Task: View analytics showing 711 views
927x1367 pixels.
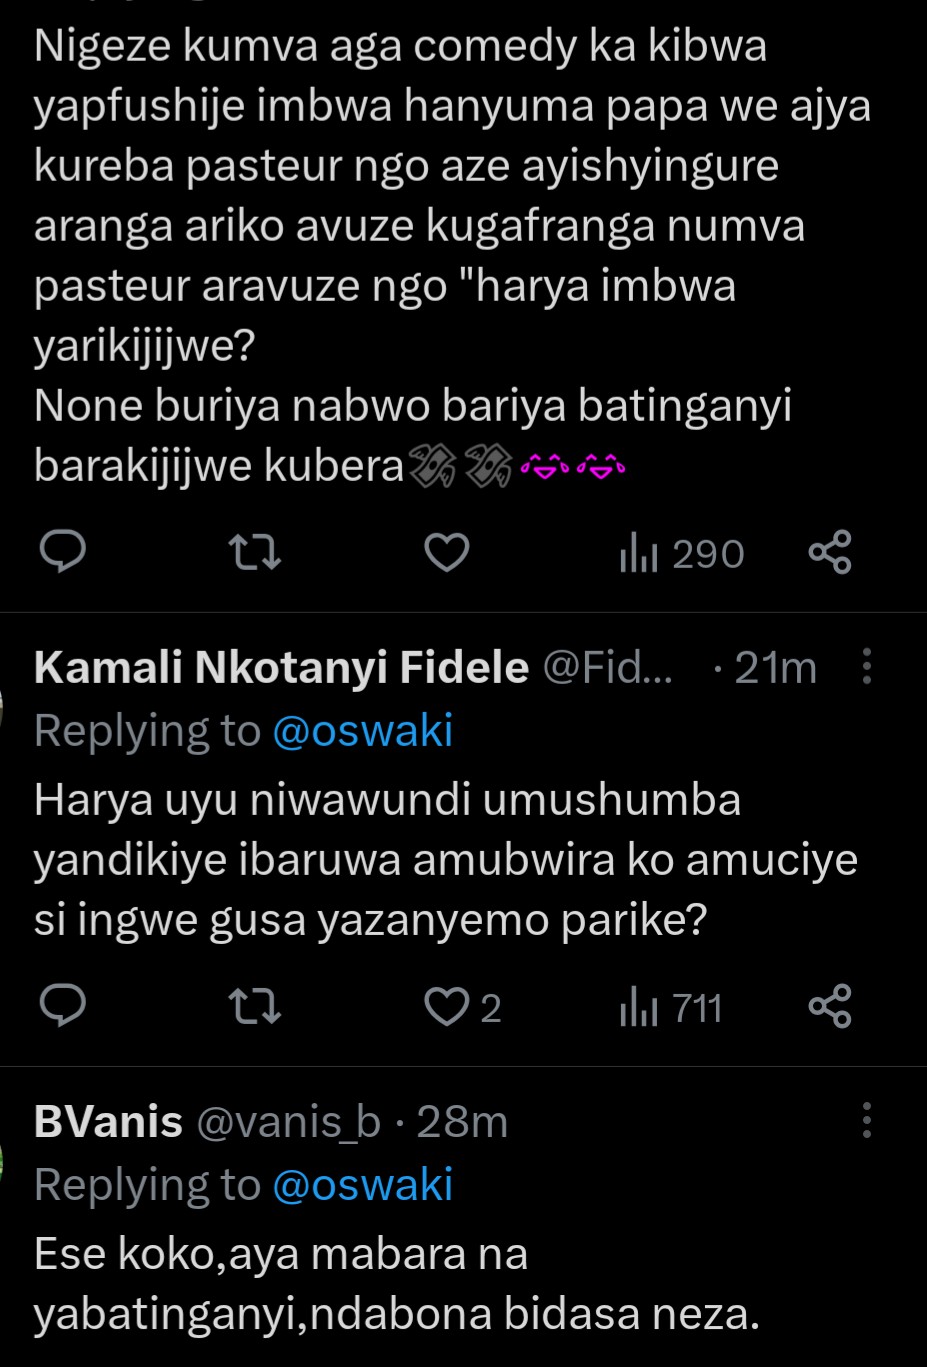Action: click(671, 1007)
